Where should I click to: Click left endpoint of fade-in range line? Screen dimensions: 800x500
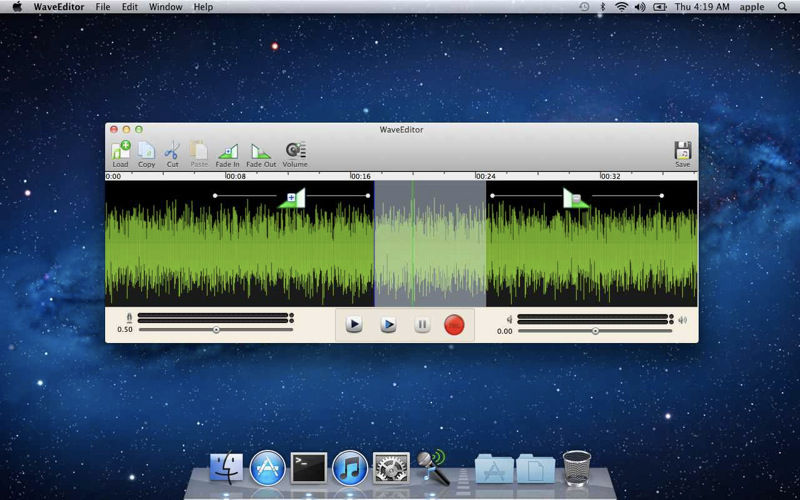(215, 195)
